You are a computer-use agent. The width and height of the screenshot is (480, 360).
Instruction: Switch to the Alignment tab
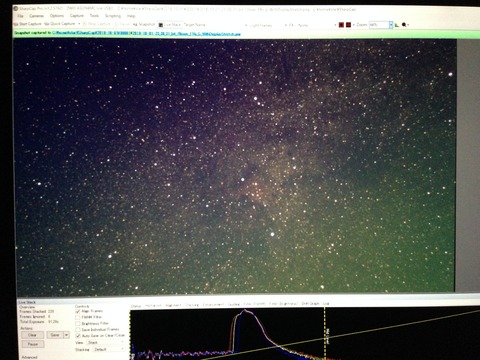173,305
